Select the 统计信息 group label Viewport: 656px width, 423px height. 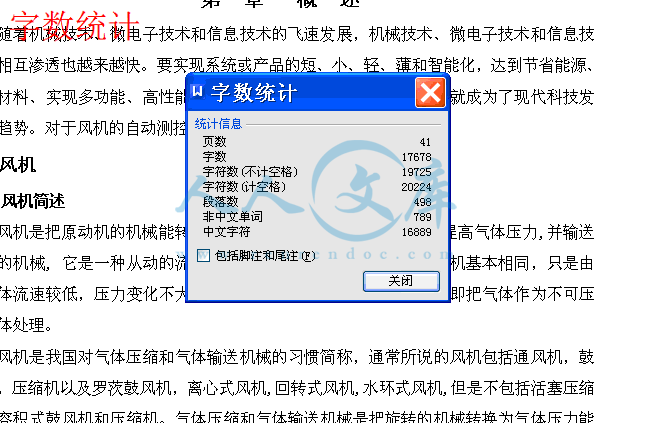218,124
